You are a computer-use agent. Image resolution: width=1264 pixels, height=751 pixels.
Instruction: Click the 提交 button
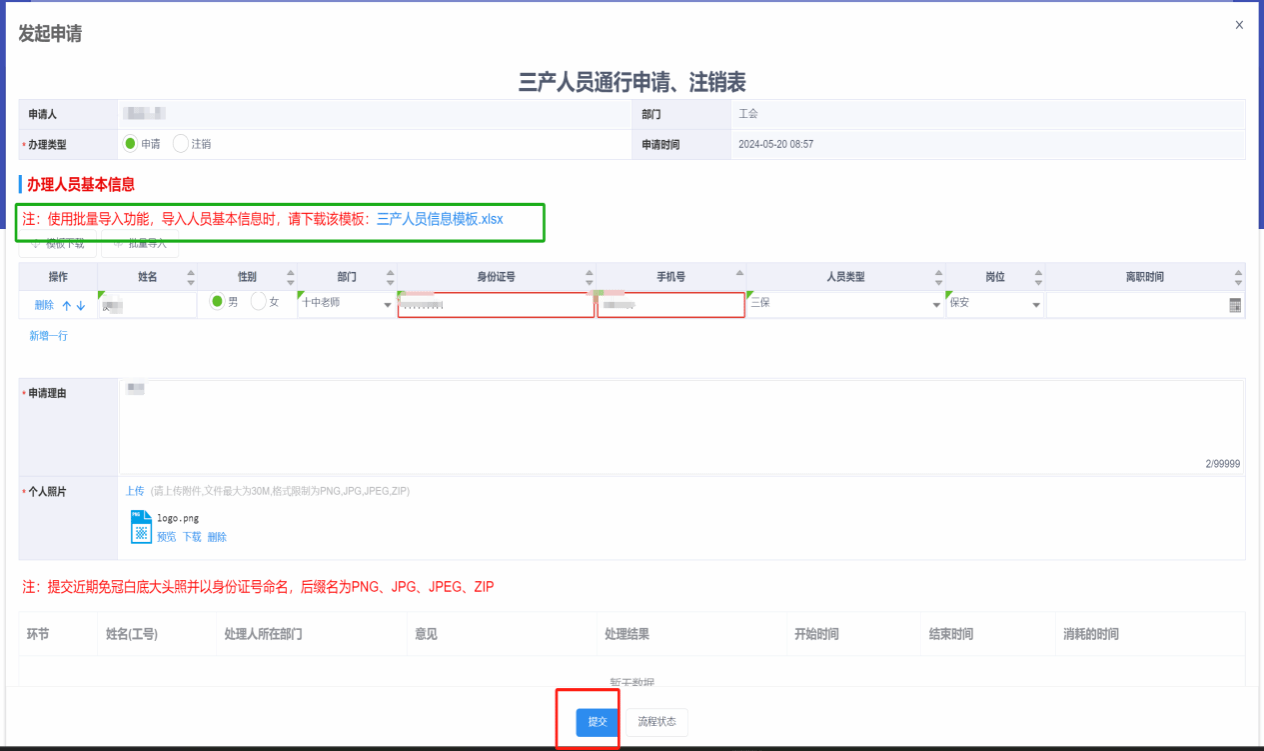click(597, 722)
